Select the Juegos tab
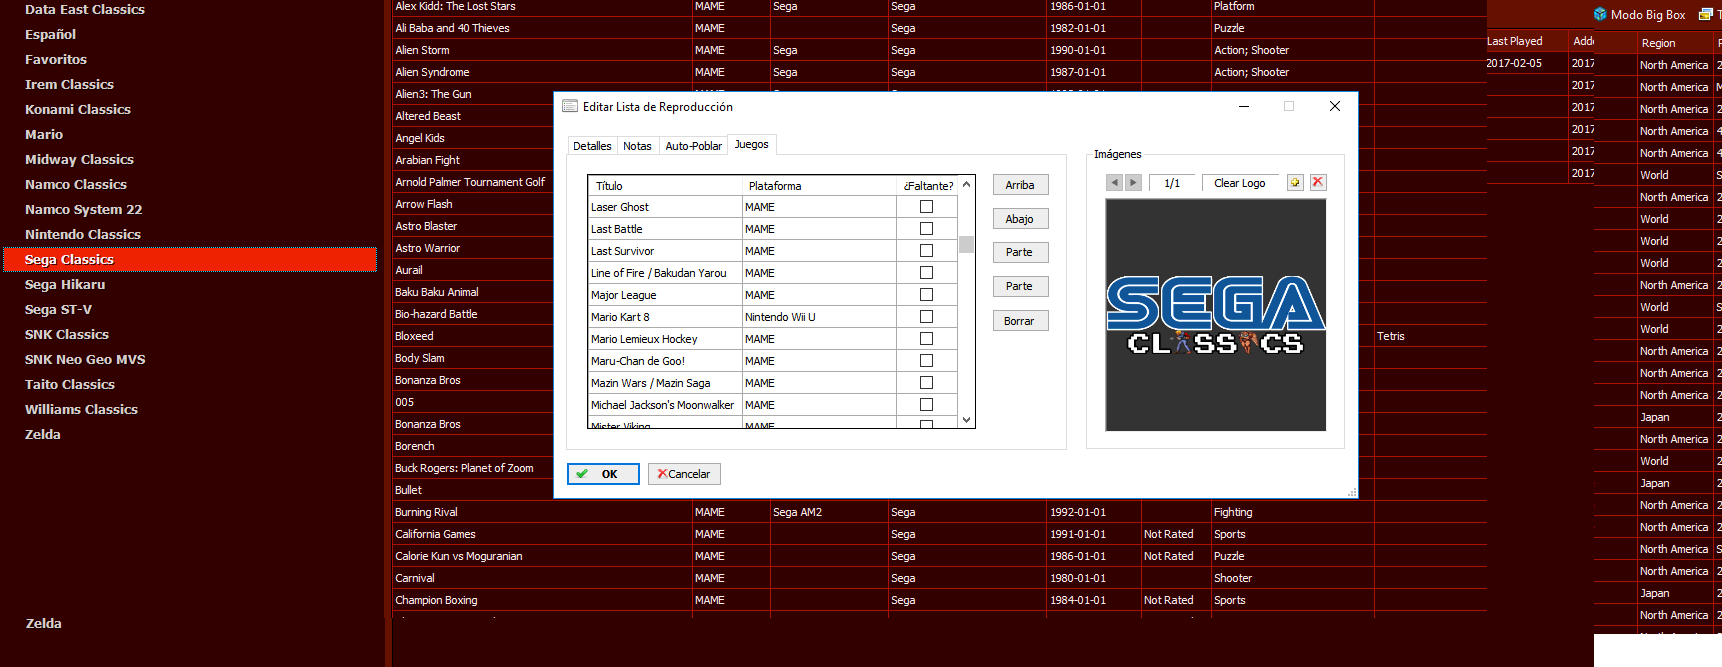Viewport: 1722px width, 667px height. pos(752,144)
